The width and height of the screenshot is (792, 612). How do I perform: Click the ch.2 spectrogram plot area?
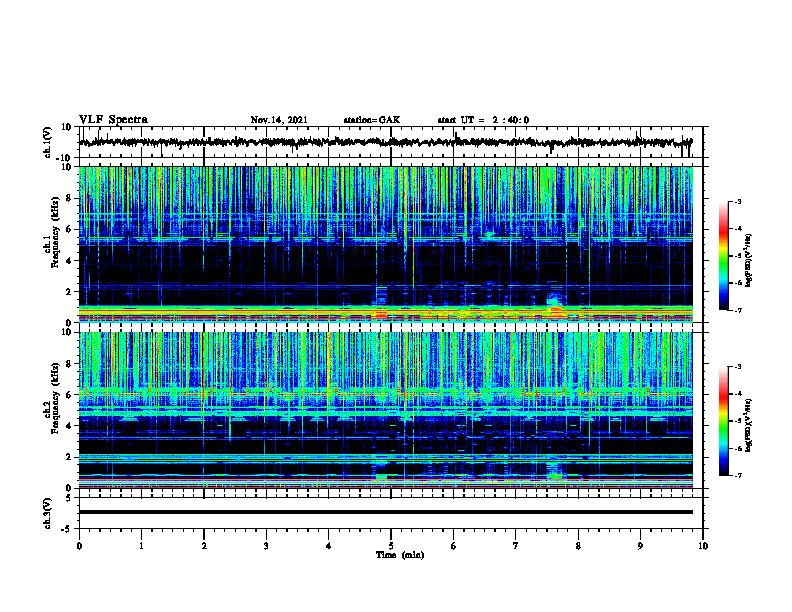[385, 410]
